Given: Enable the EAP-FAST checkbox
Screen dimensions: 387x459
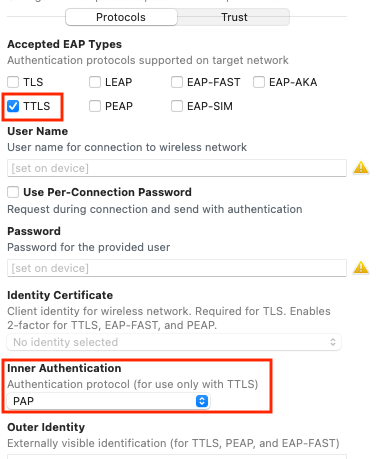Looking at the screenshot, I should click(x=177, y=82).
